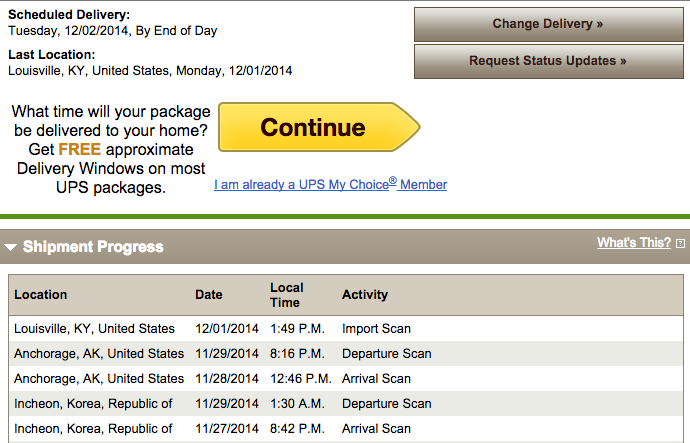Click the yellow Continue arrow button

coord(314,127)
